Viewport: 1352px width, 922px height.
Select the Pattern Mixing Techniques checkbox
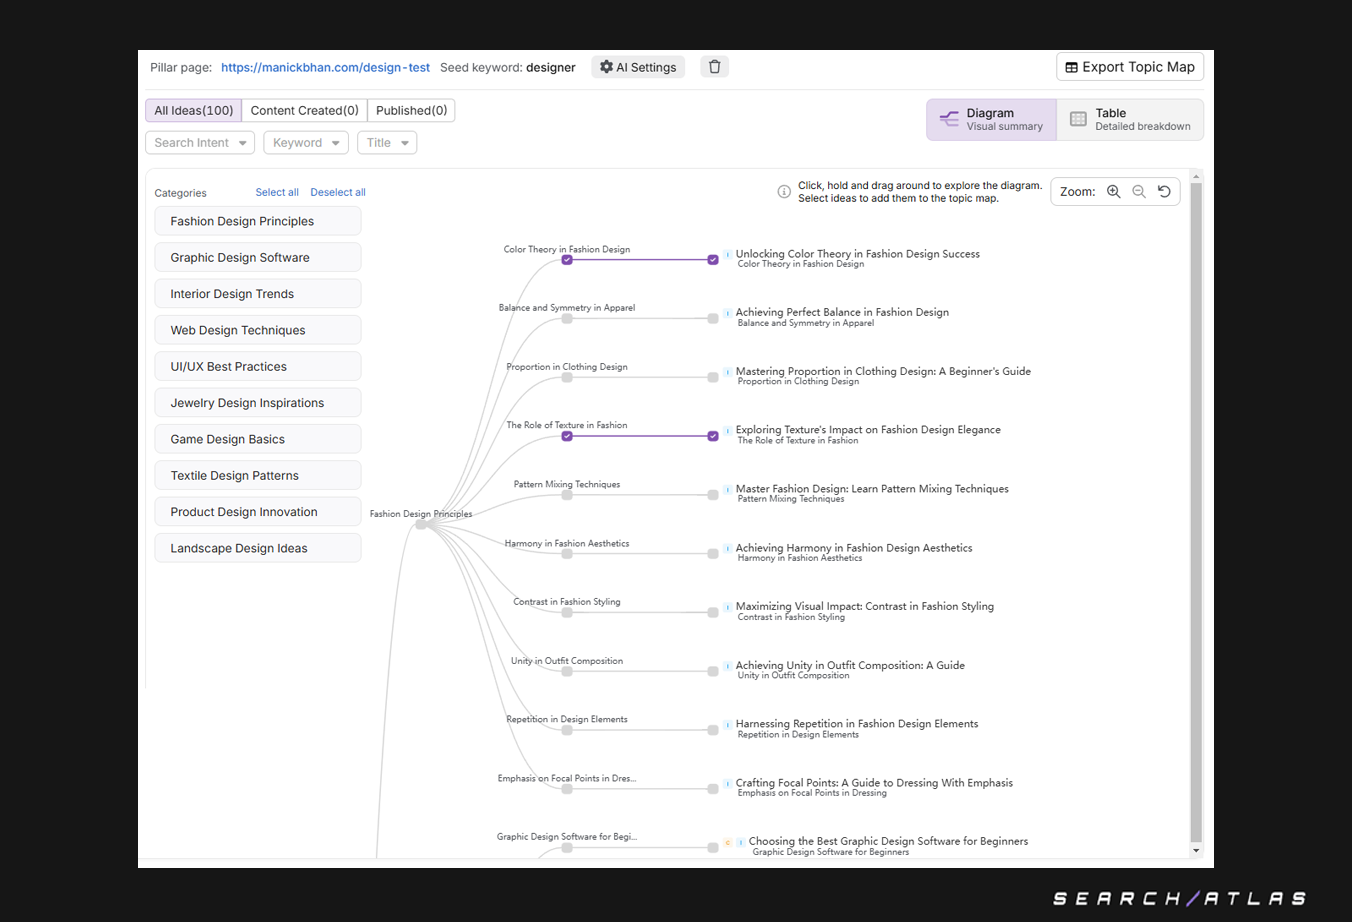click(x=567, y=493)
